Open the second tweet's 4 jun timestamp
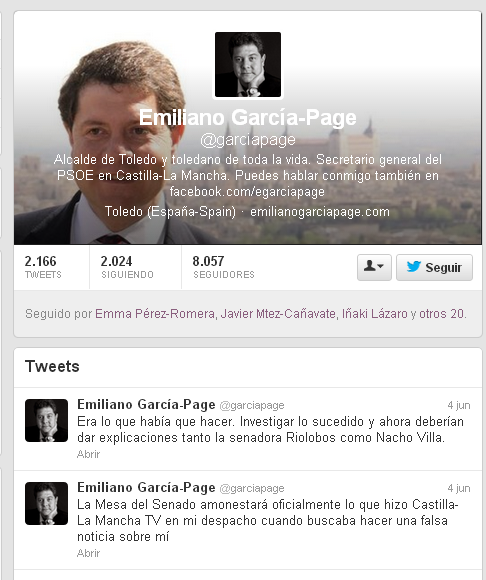The height and width of the screenshot is (580, 486). (459, 488)
